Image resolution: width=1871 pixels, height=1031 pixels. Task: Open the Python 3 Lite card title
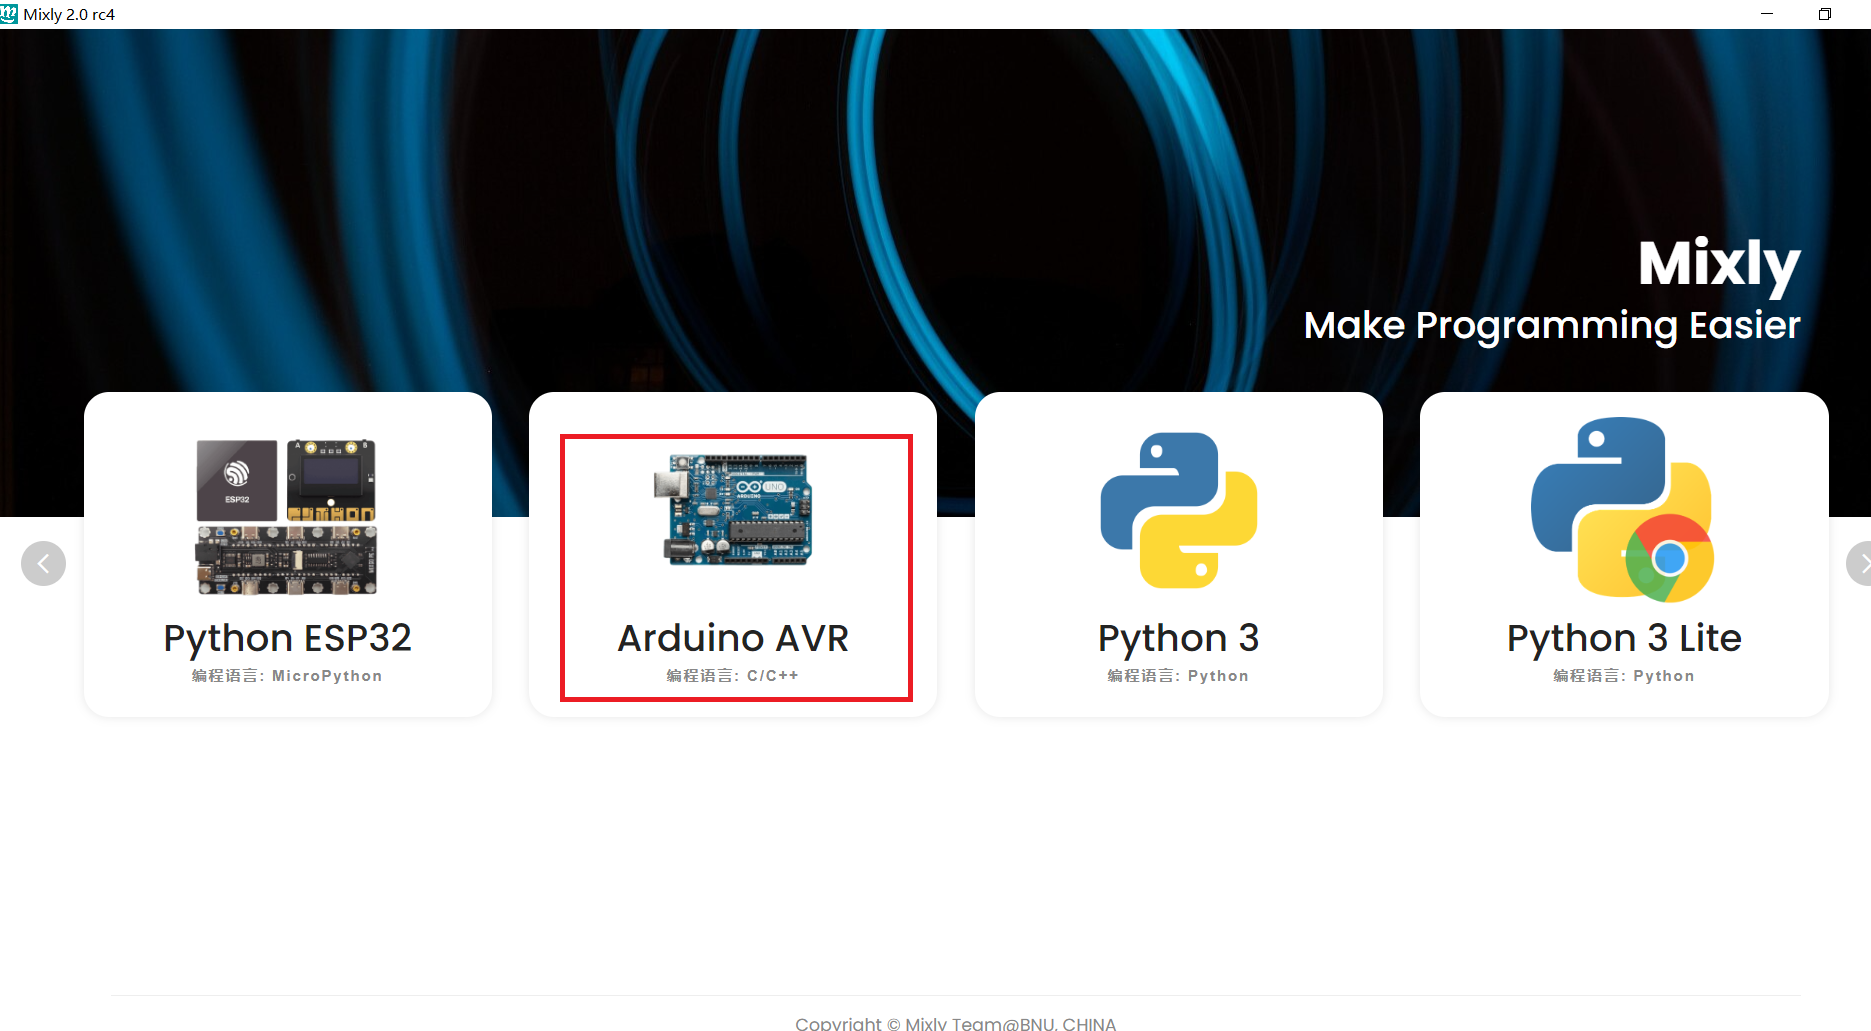click(1624, 638)
